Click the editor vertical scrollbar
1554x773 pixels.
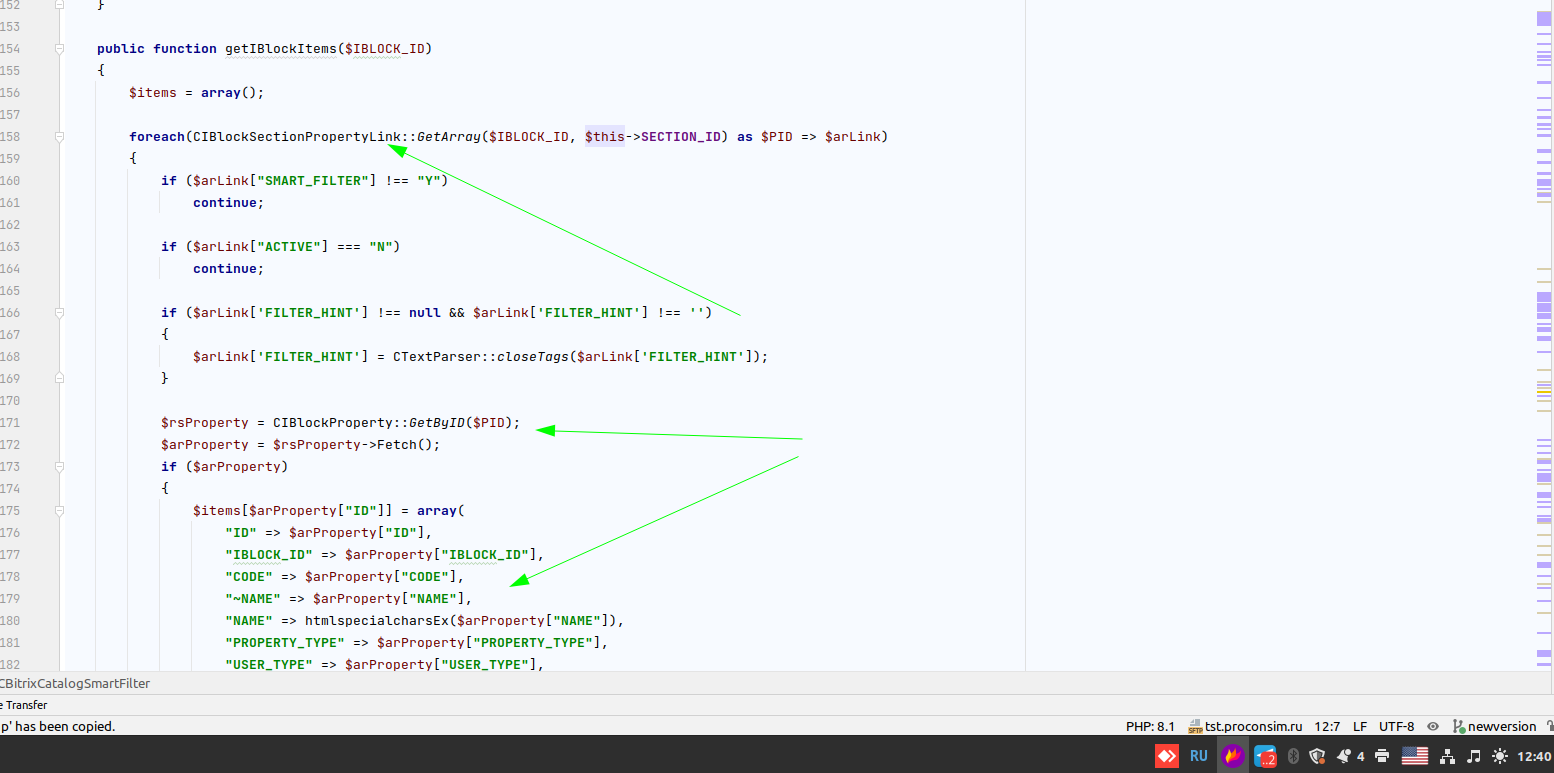[1545, 335]
